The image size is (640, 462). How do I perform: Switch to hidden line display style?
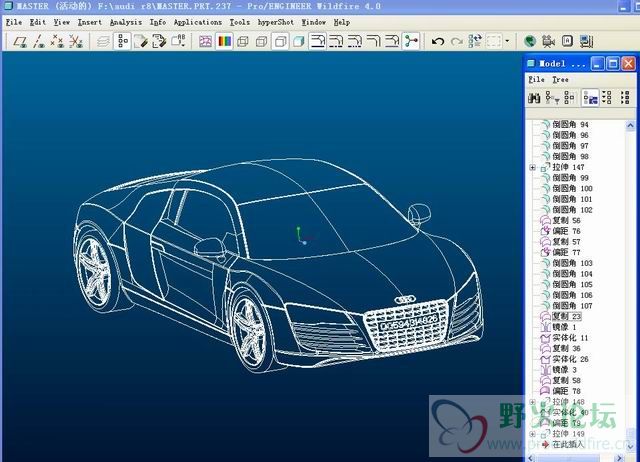click(x=261, y=41)
